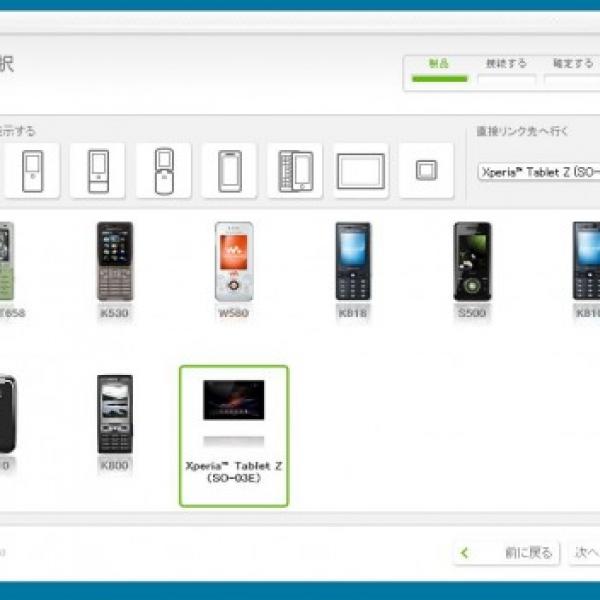This screenshot has height=600, width=600.
Task: Click the 次へ next button
Action: (585, 553)
